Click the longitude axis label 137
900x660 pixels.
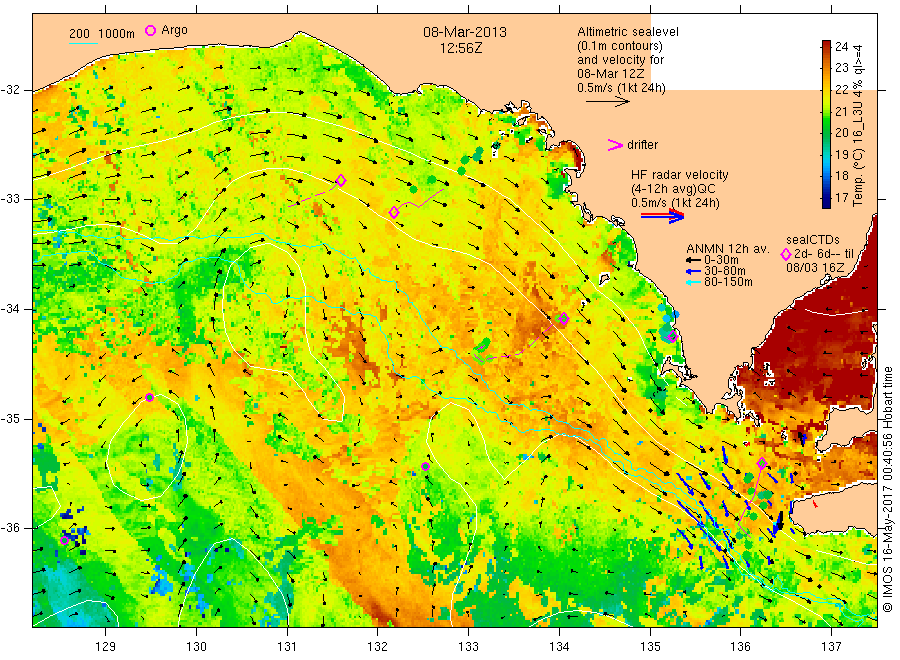point(832,647)
